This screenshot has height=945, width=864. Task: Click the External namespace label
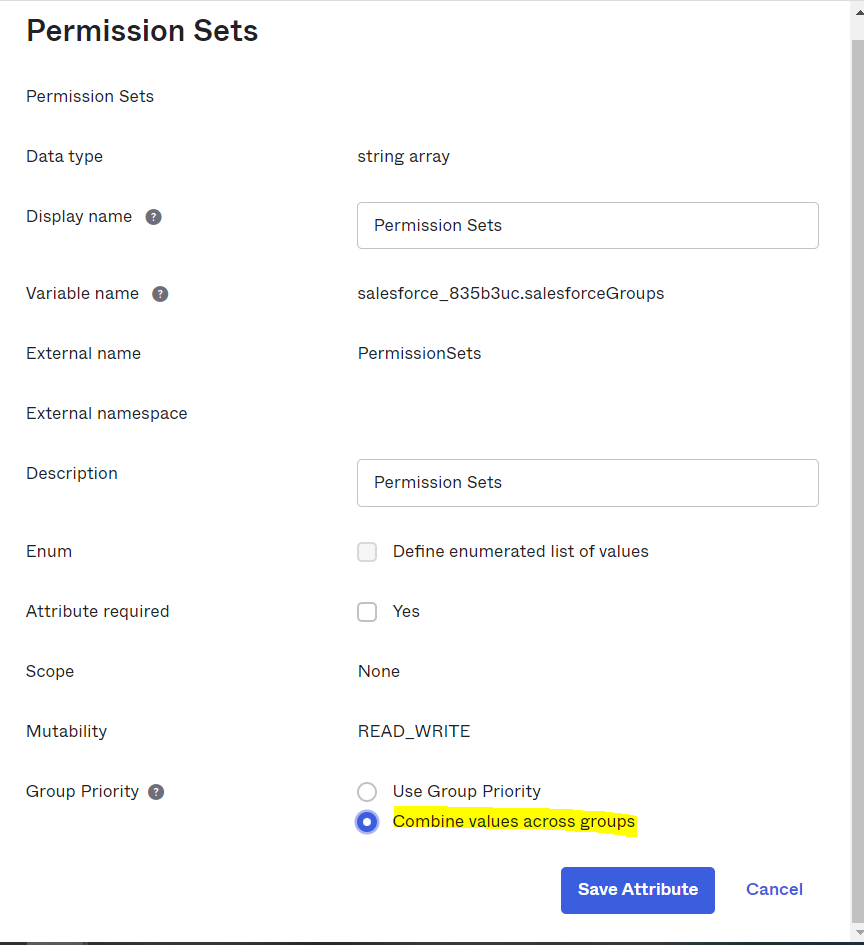click(x=106, y=414)
